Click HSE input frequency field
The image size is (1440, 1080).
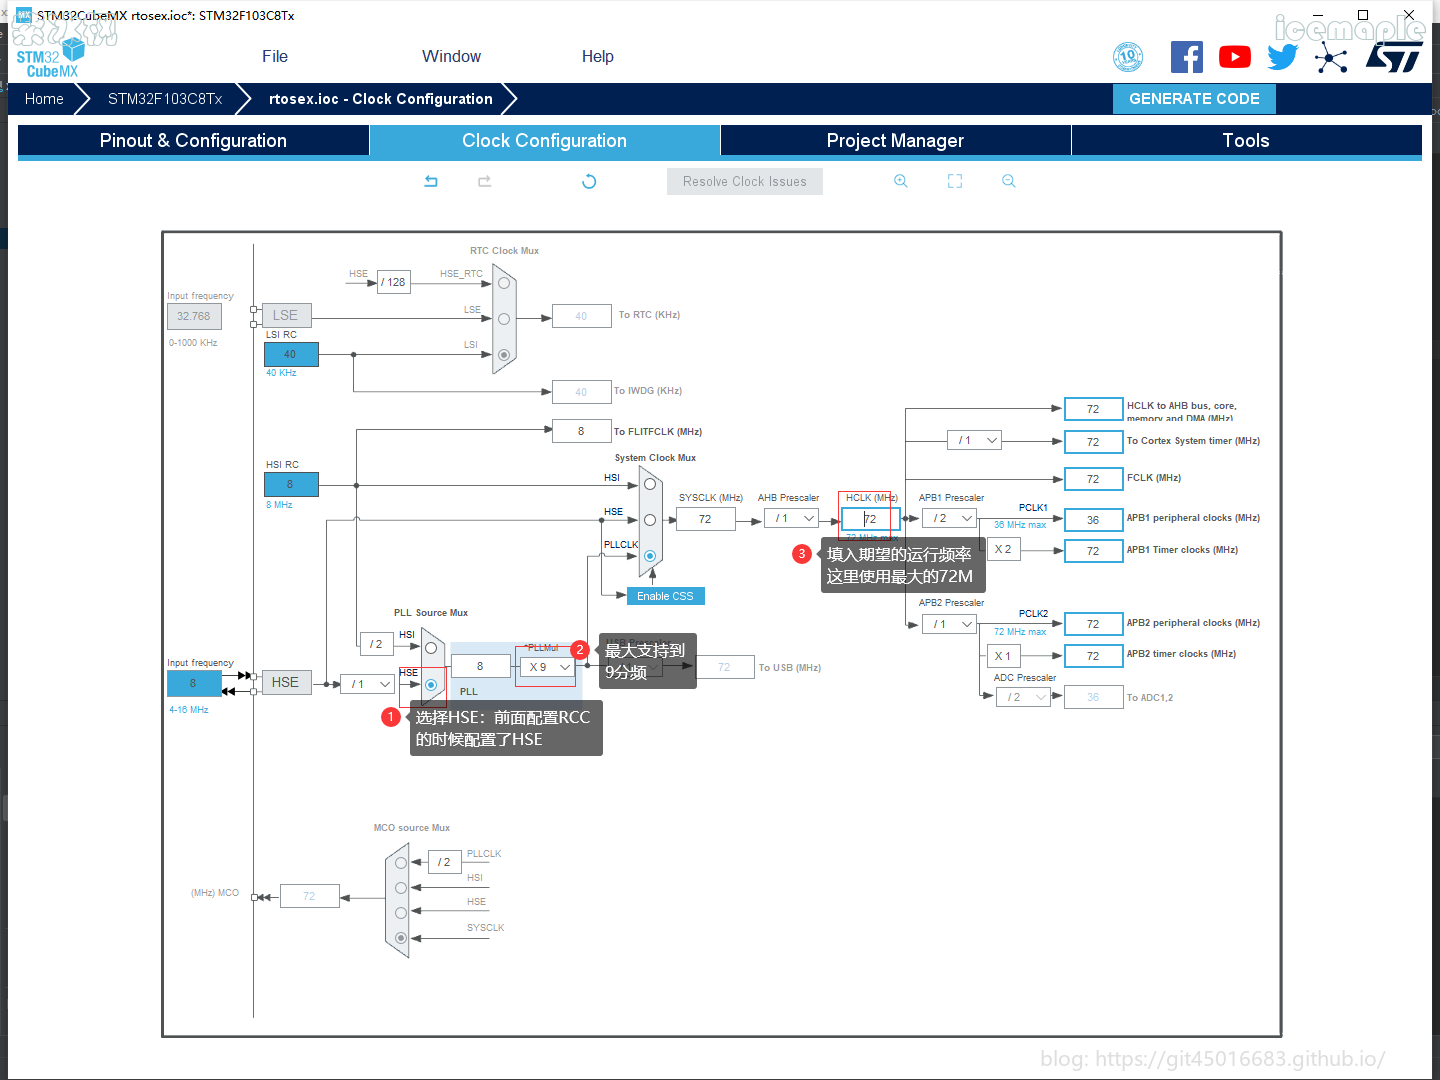coord(194,683)
